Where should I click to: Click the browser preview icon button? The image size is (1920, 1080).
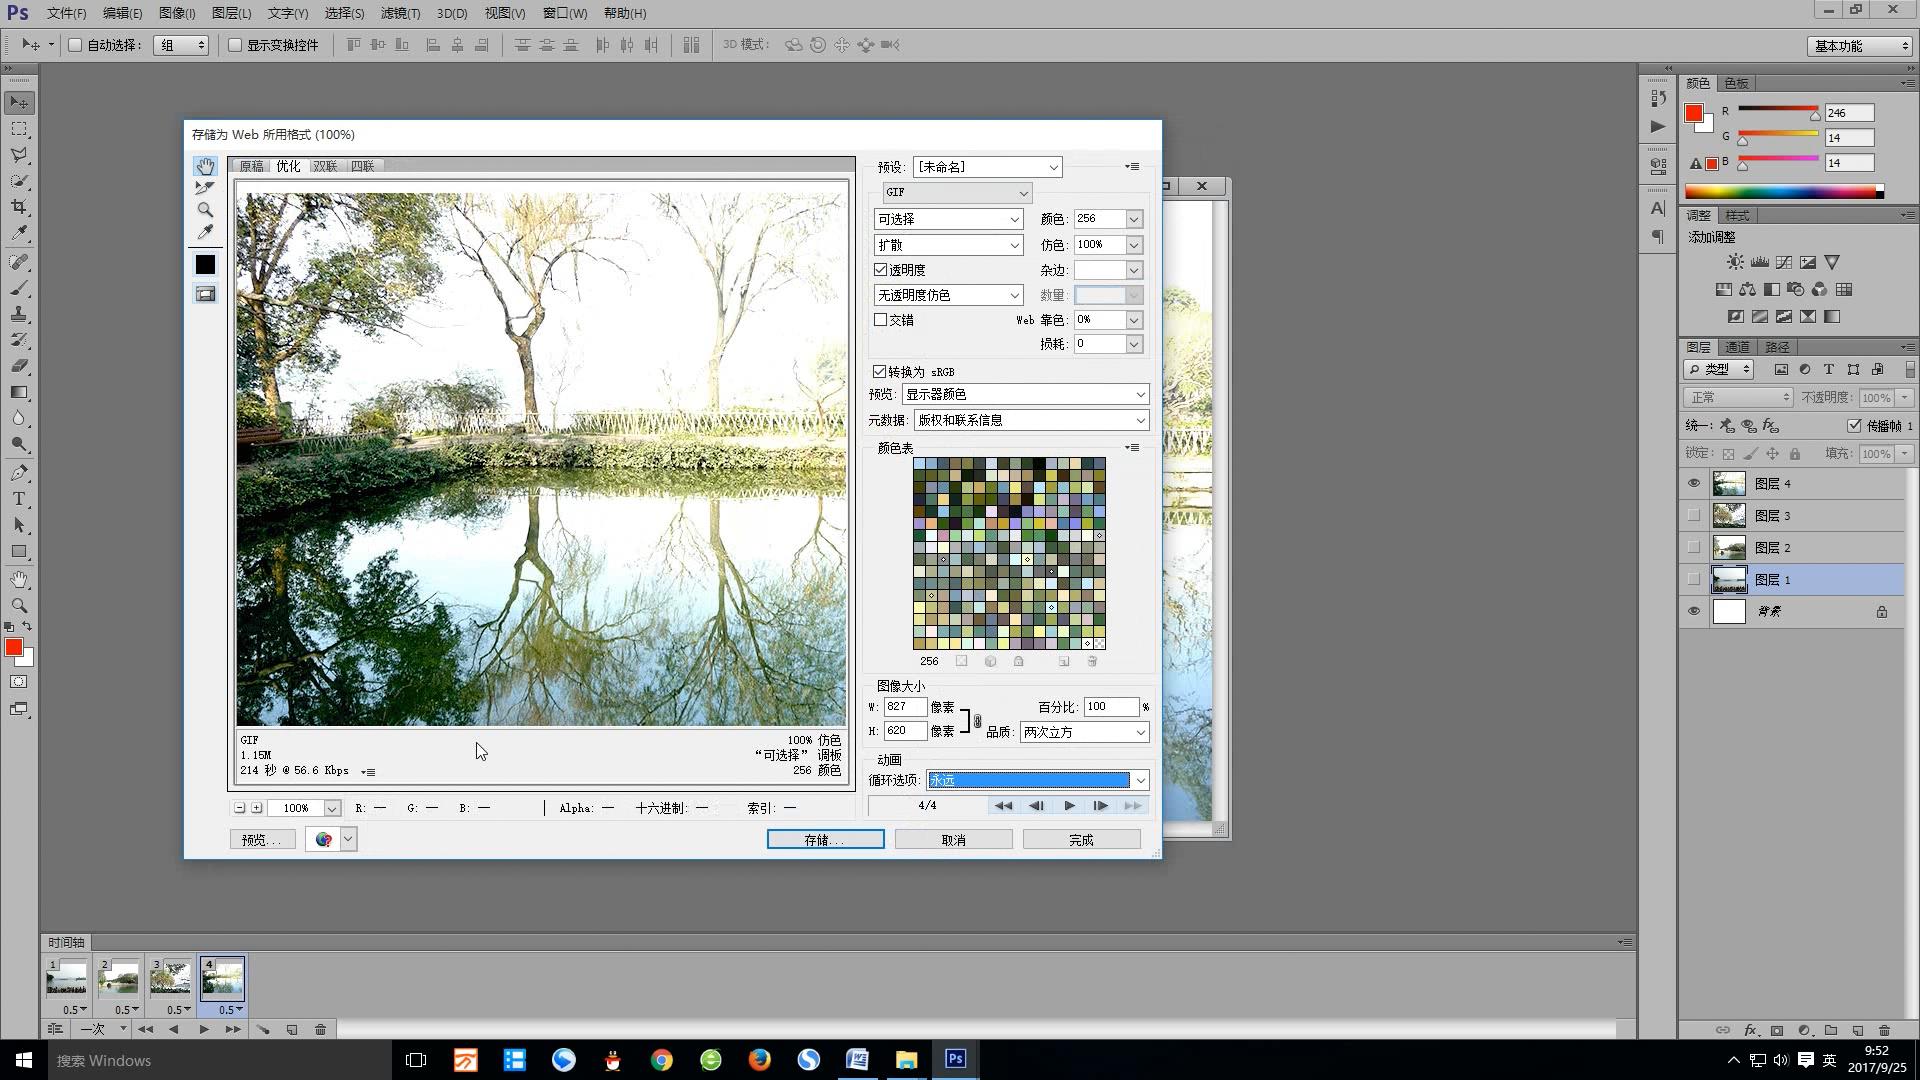[x=323, y=840]
